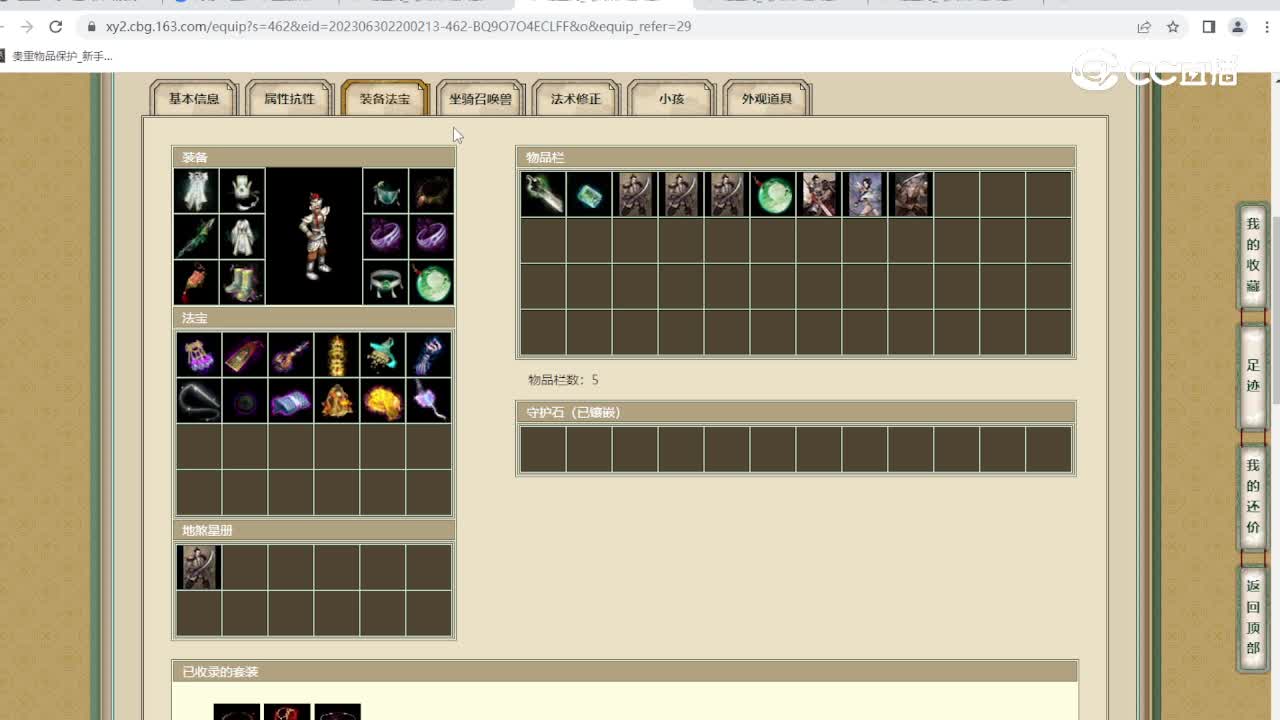The height and width of the screenshot is (720, 1280).
Task: Focus the address bar with the xy2.cbg.163.com URL
Action: click(x=398, y=27)
